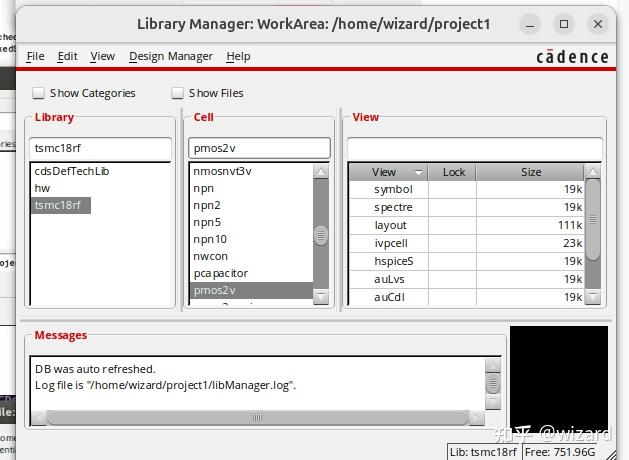Screen dimensions: 629x460
Task: Open the Help menu
Action: point(238,56)
